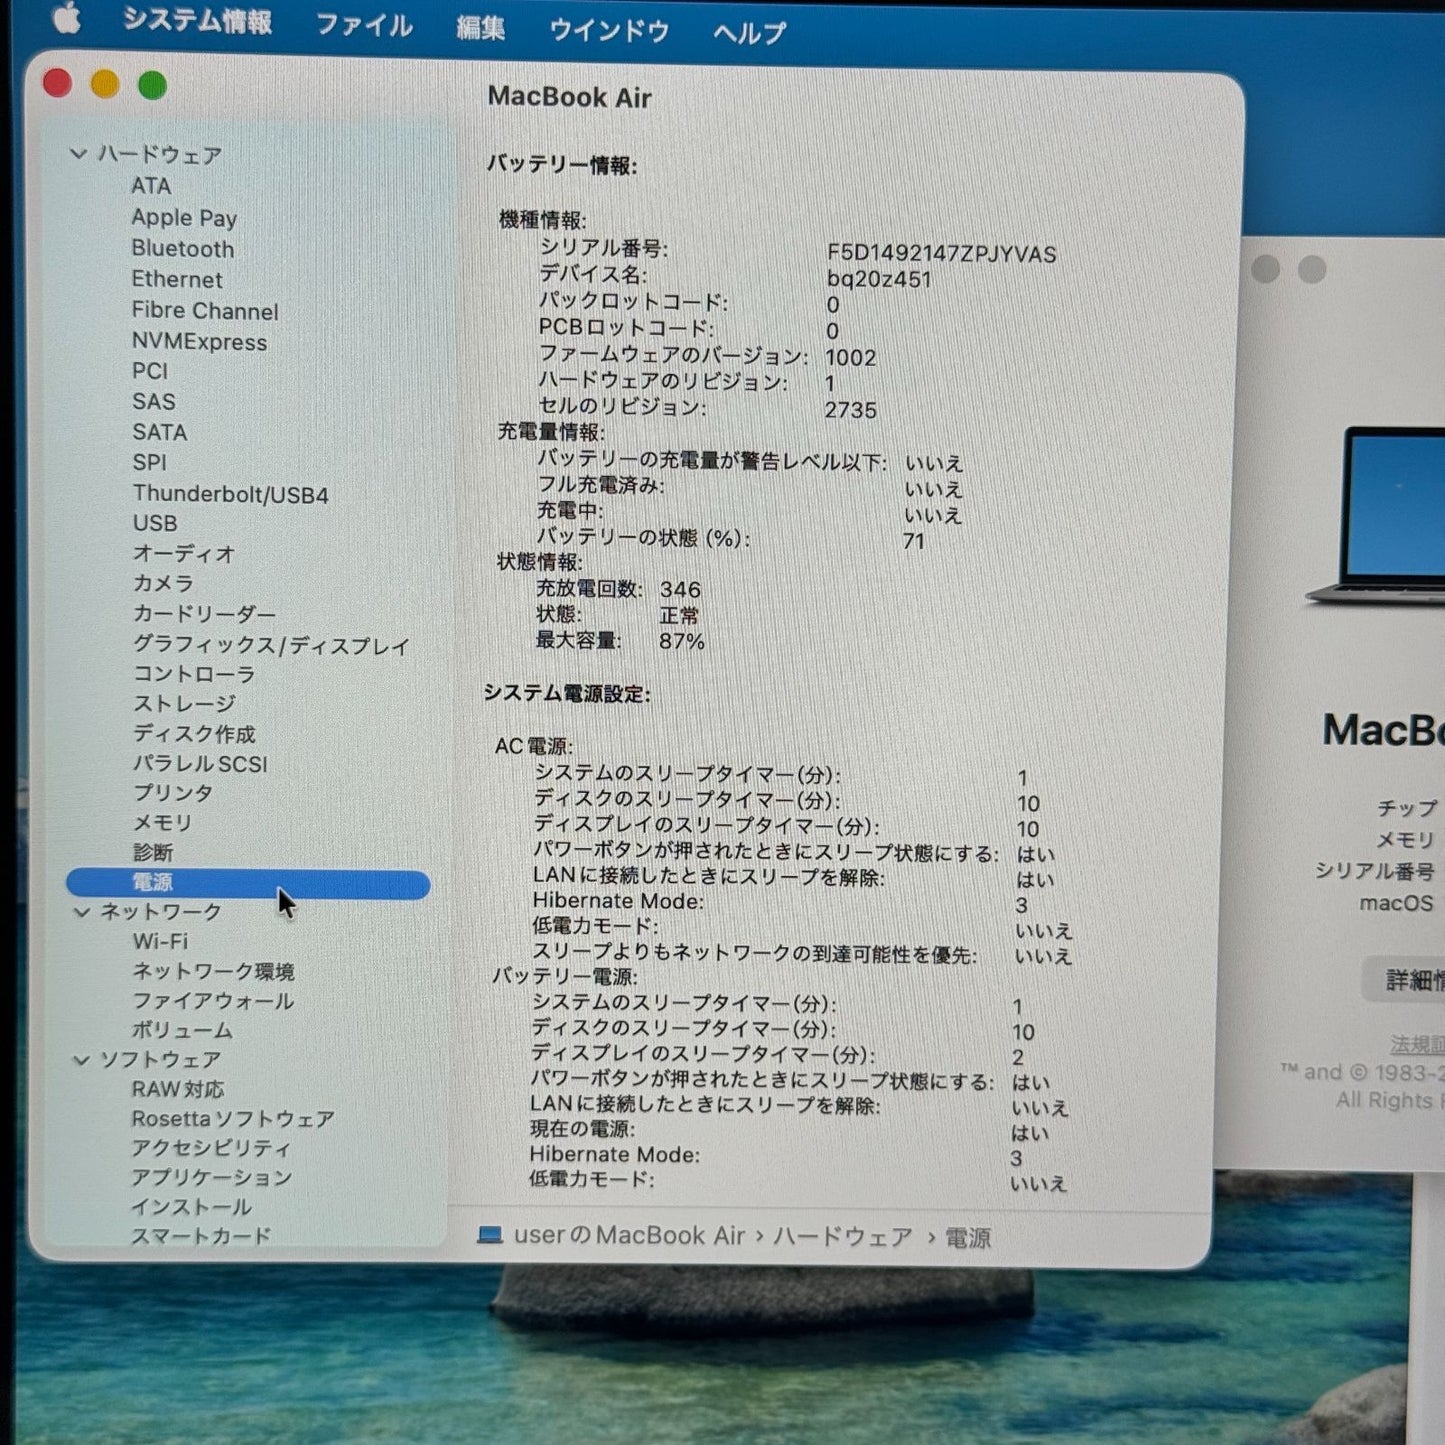Select Rosettaソフトウェア in the sidebar
The width and height of the screenshot is (1445, 1445).
[233, 1119]
